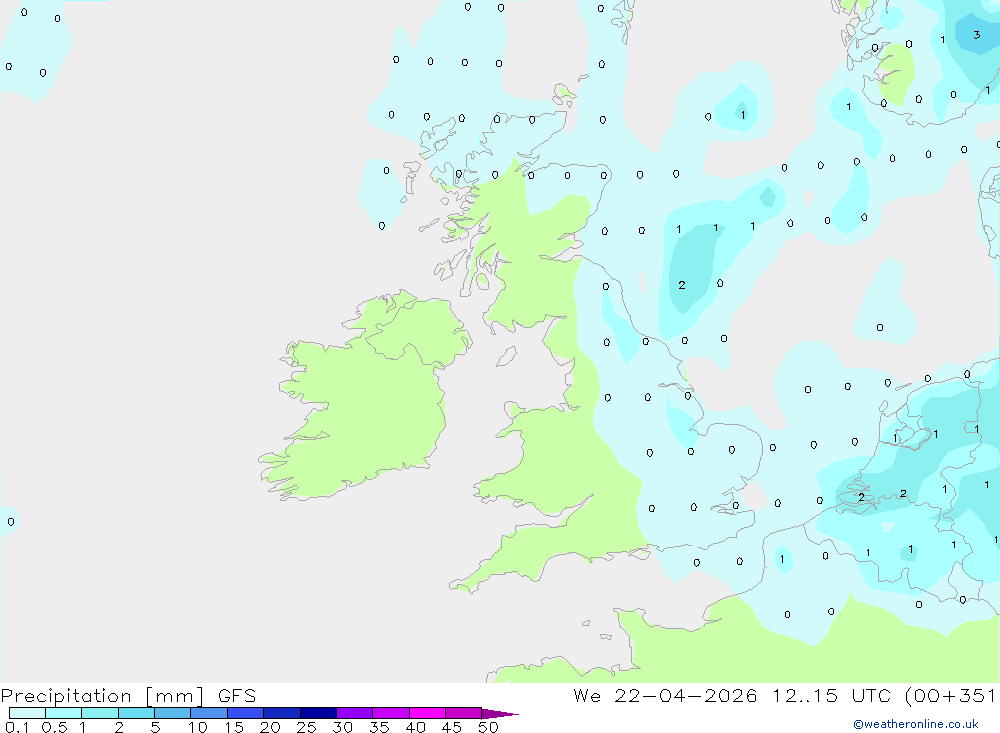1000x733 pixels.
Task: Click the 25–30 mm navy legend swatch
Action: coord(318,713)
